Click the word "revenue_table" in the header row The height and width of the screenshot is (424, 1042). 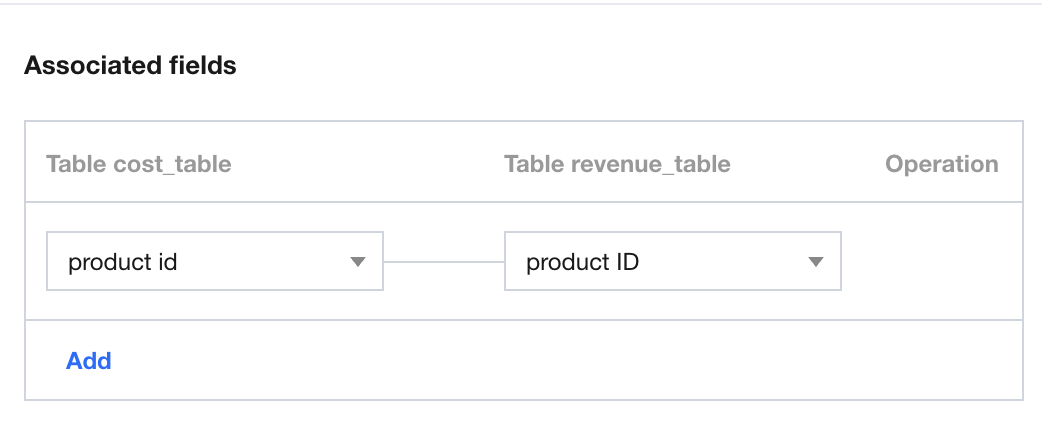coord(649,164)
